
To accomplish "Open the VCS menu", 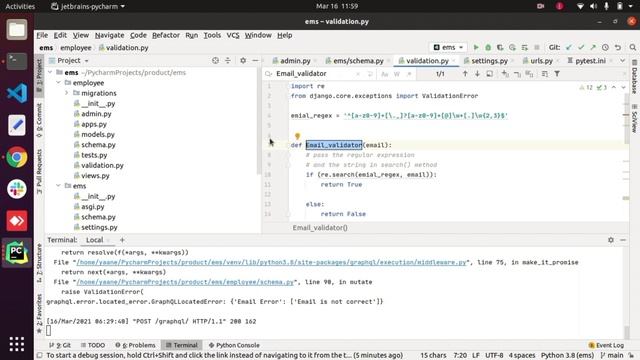I will pos(233,35).
